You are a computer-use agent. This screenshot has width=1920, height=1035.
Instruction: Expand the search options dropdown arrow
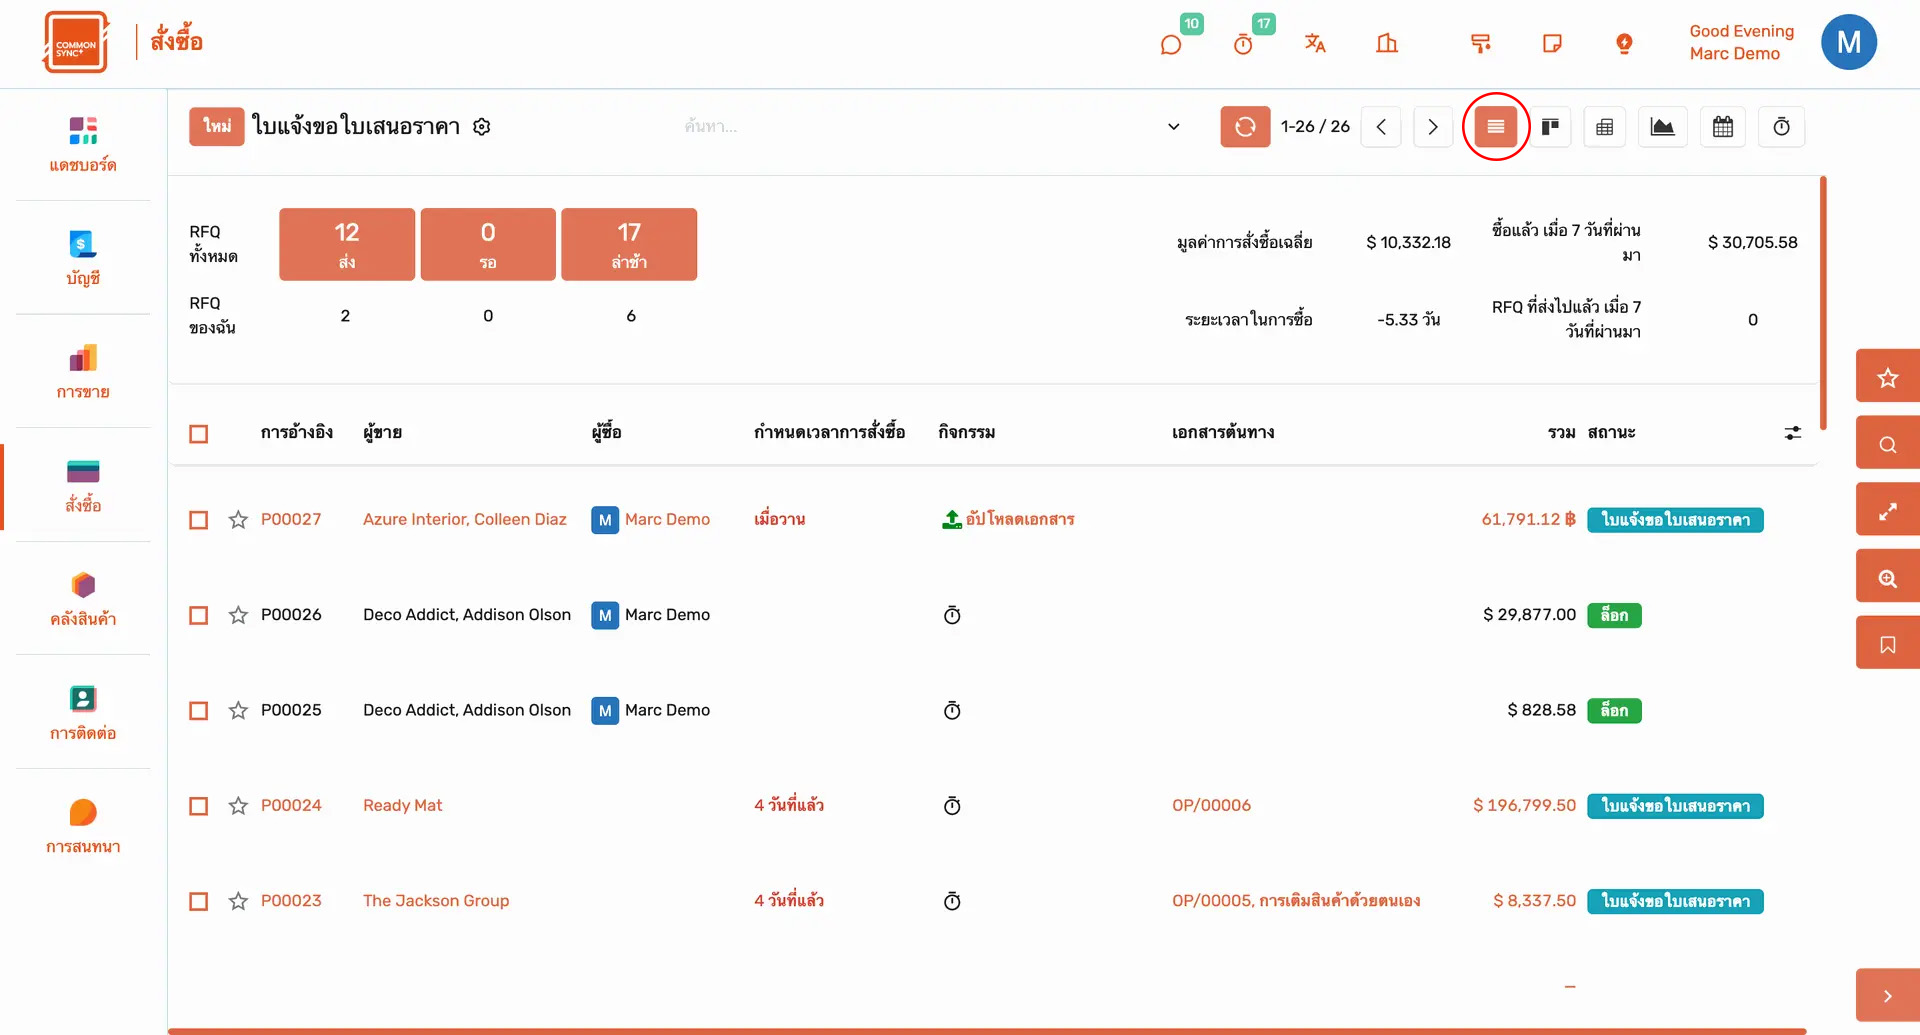click(x=1174, y=127)
